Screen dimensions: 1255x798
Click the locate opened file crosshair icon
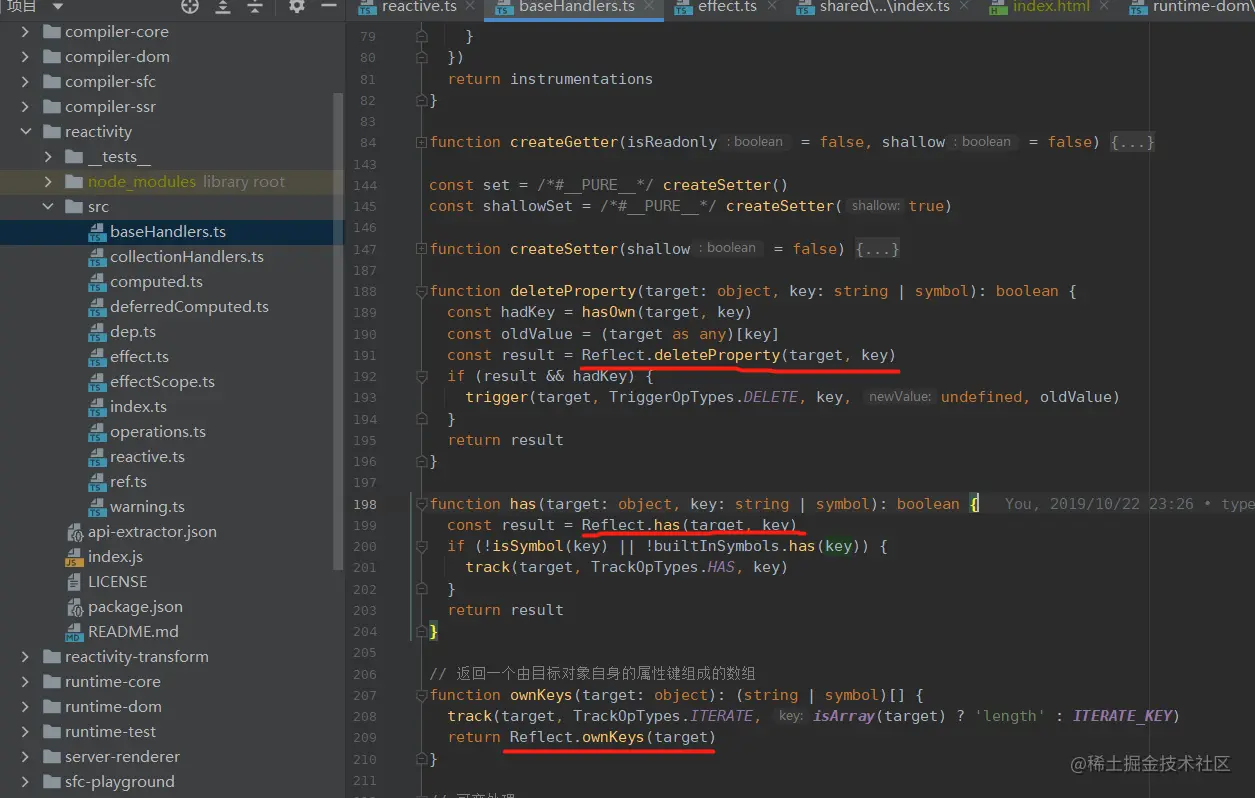click(190, 7)
